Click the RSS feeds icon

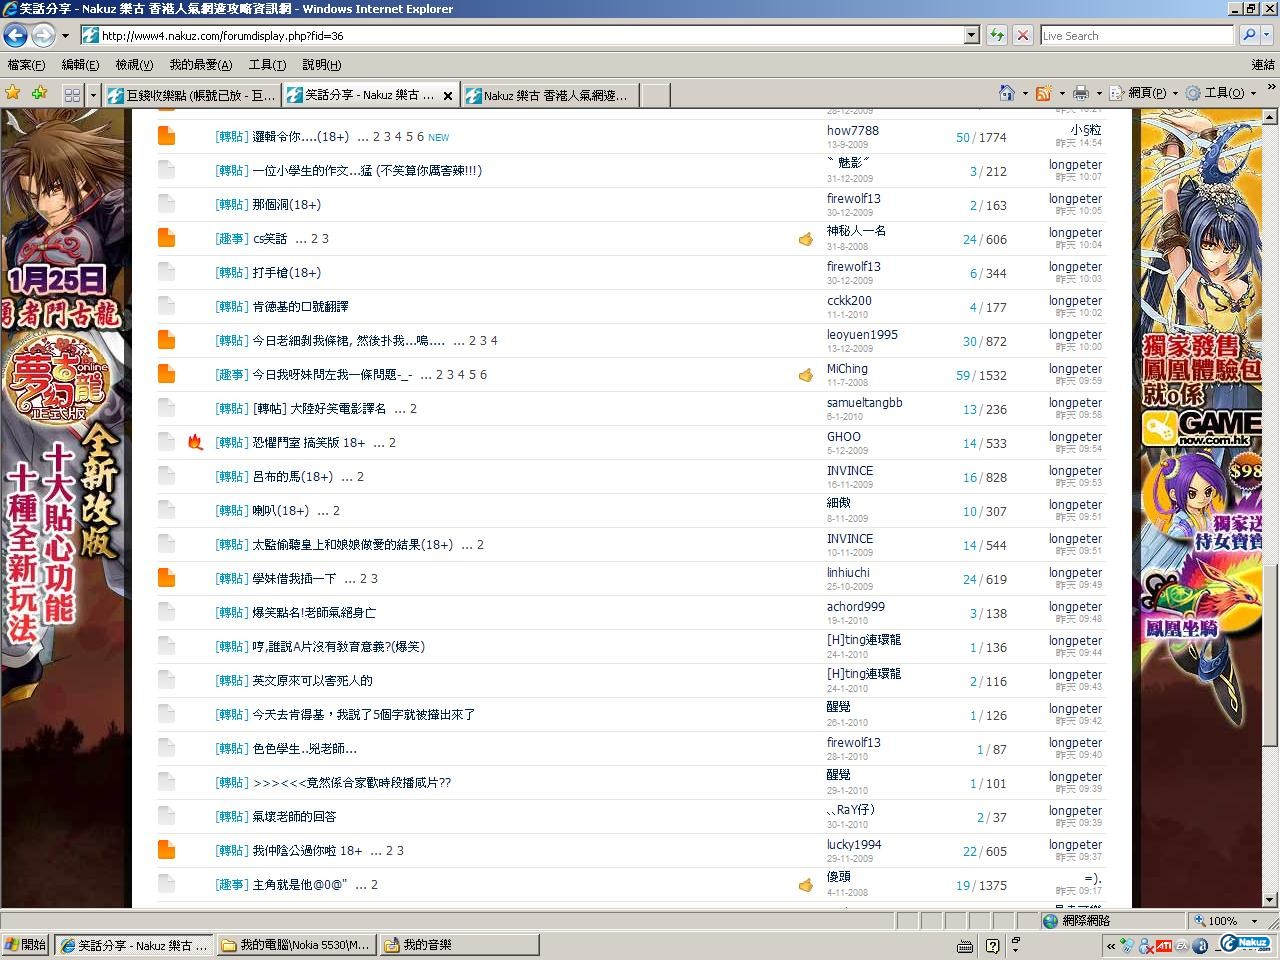pos(1043,93)
